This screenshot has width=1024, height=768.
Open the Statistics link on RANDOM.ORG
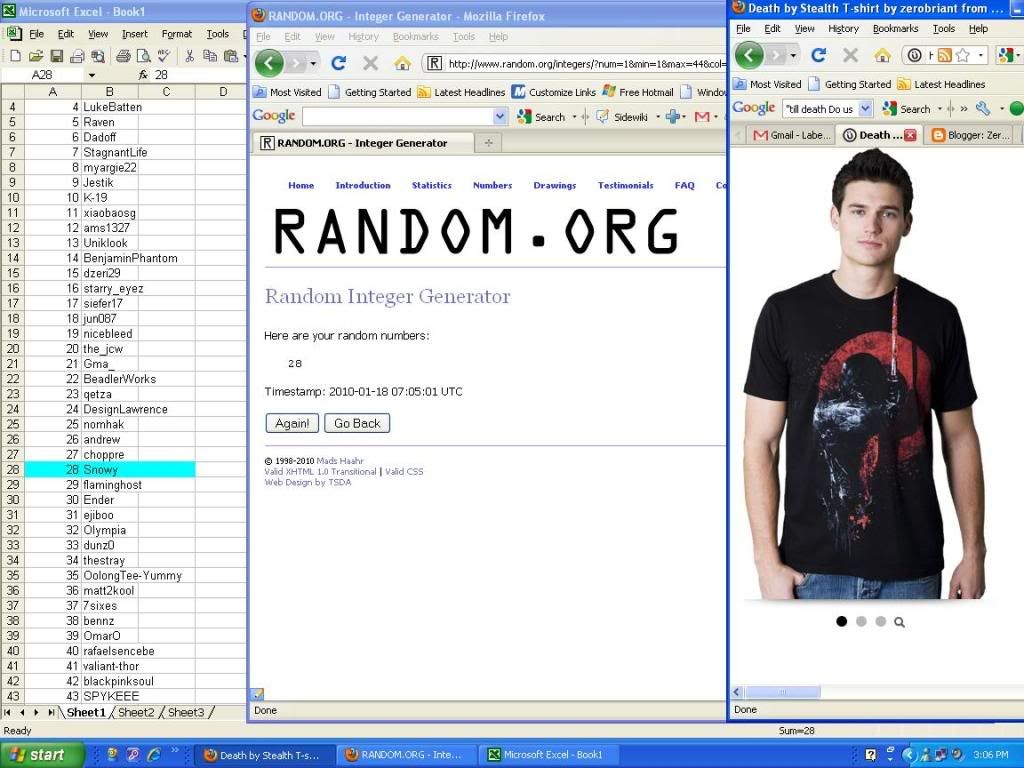click(x=432, y=185)
